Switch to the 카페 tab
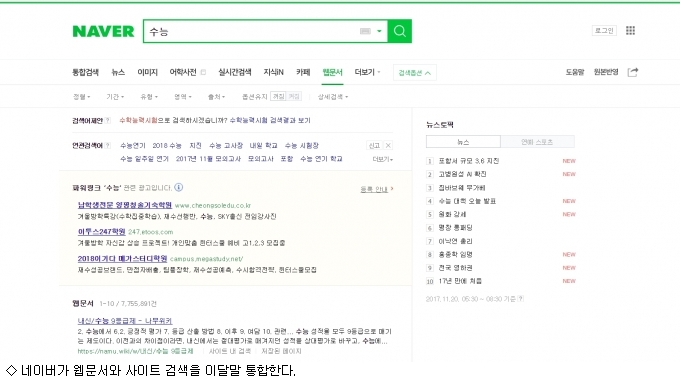Viewport: 680px width, 382px height. [303, 72]
